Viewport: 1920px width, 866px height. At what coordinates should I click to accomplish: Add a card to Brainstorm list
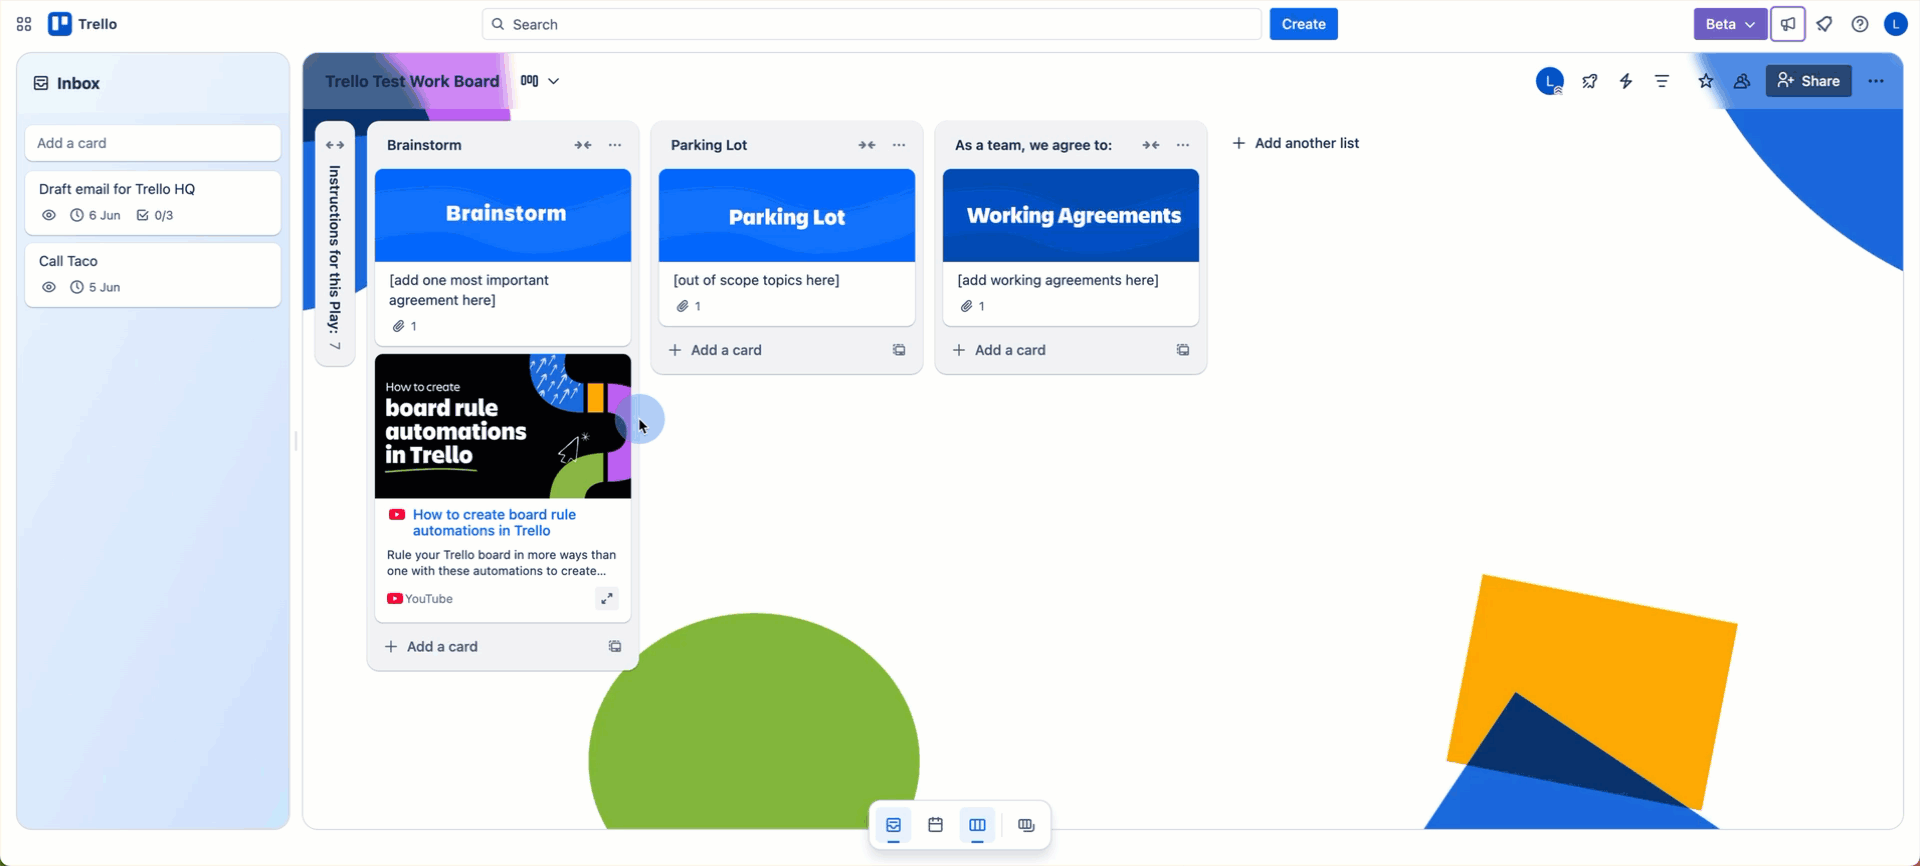pyautogui.click(x=432, y=646)
